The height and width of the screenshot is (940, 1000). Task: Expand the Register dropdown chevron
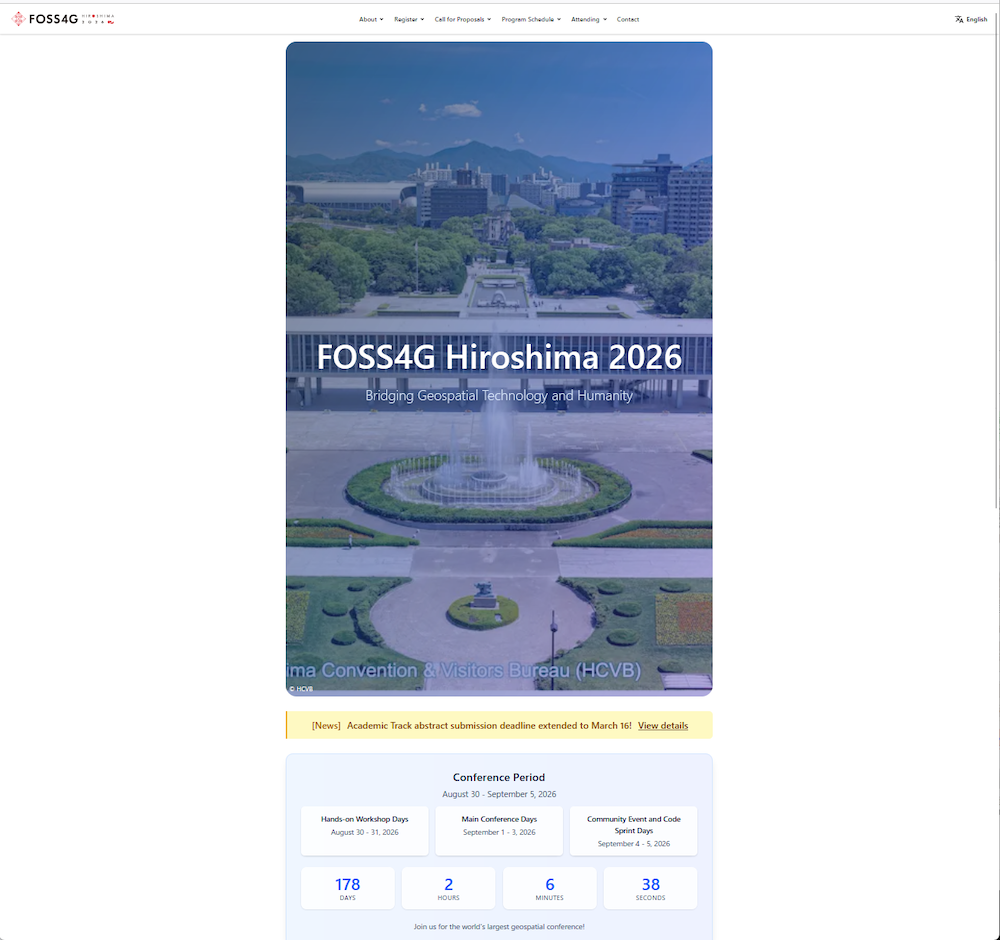422,20
